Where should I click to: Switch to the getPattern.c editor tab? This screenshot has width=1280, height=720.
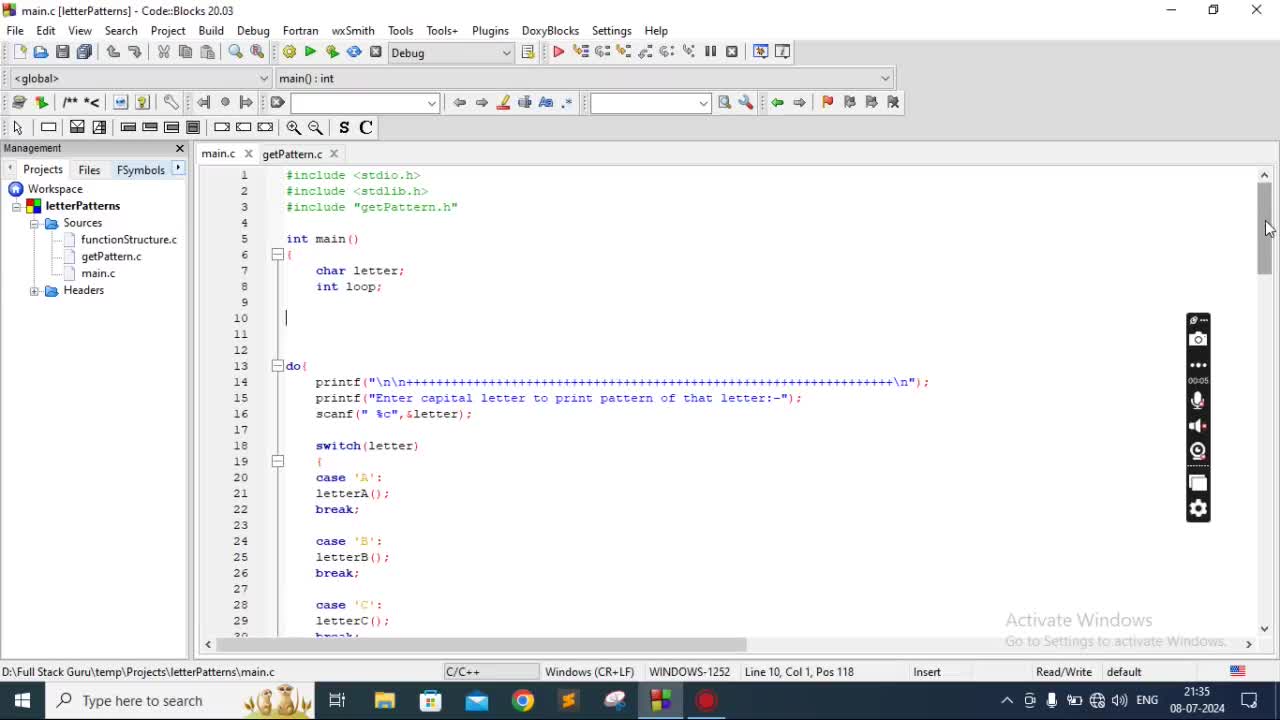292,154
